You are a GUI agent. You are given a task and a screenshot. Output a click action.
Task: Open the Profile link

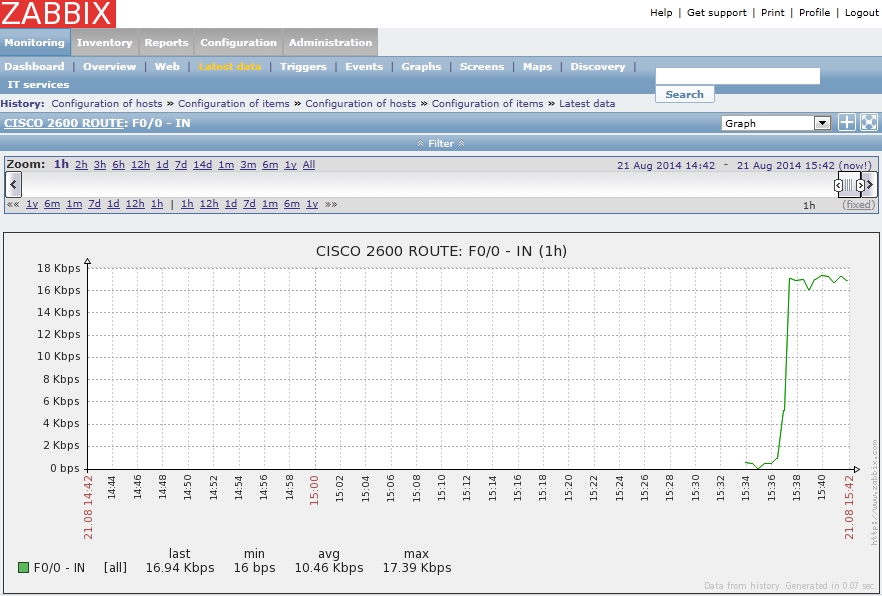[814, 12]
